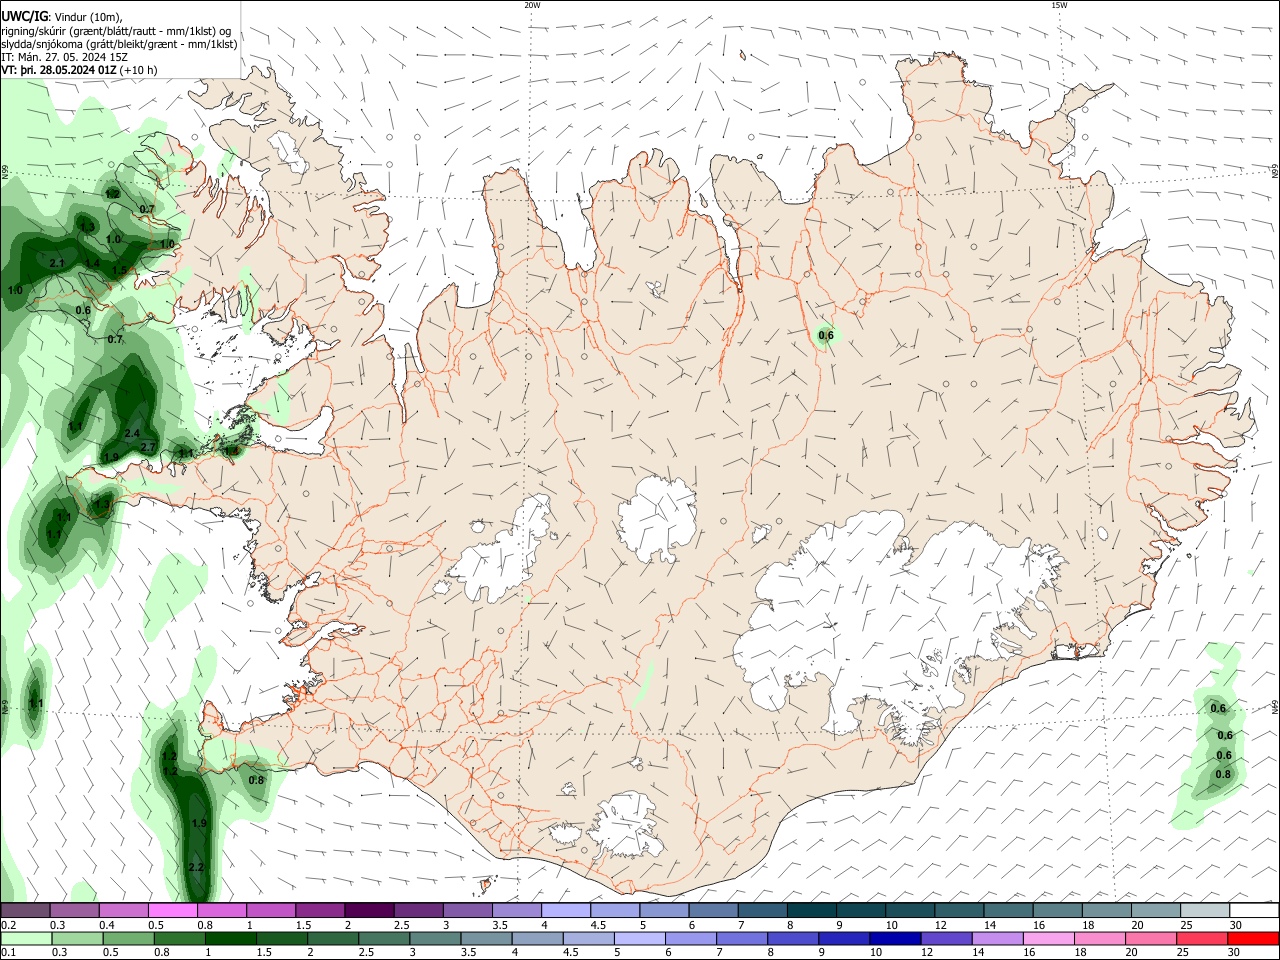This screenshot has width=1280, height=960.
Task: Select the initial time 'IT: Mán. 27. 05. 2024 15Z'
Action: pyautogui.click(x=64, y=57)
